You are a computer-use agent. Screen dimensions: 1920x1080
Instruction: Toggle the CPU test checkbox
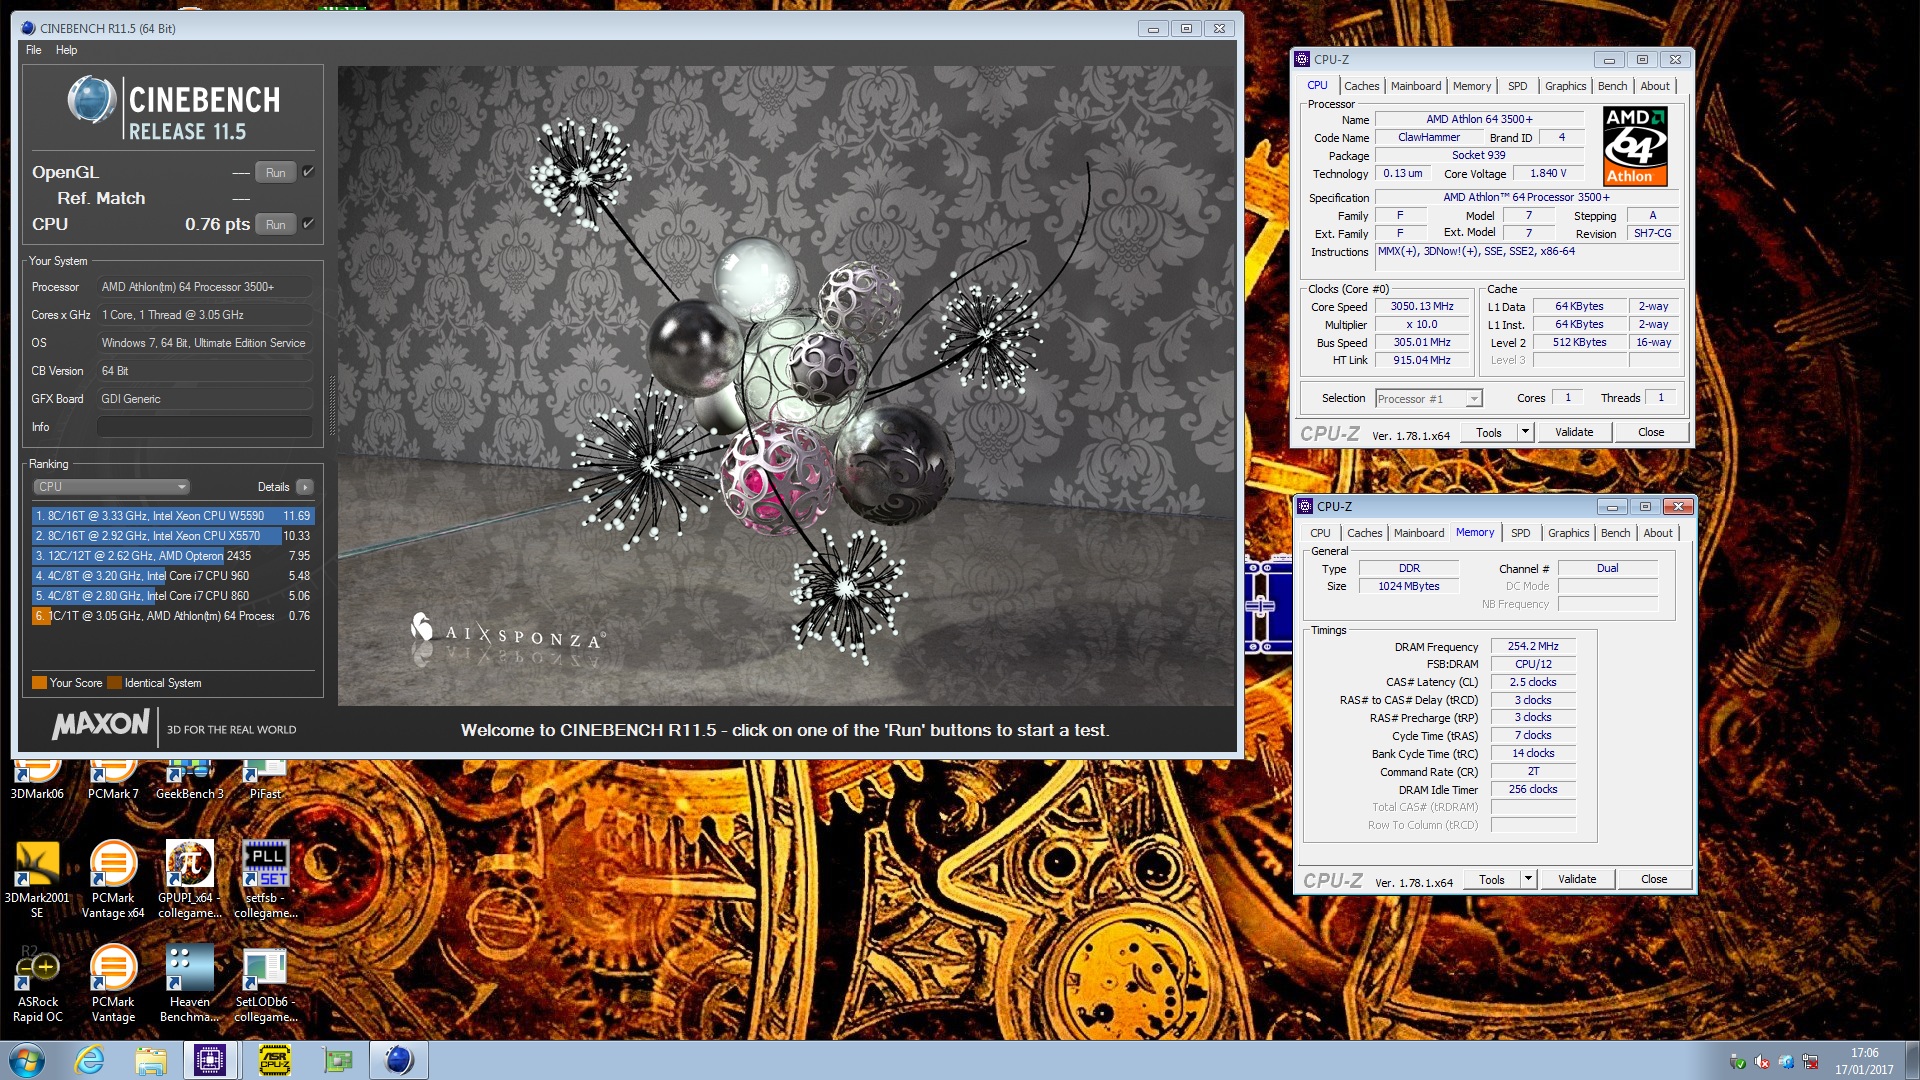pos(308,224)
